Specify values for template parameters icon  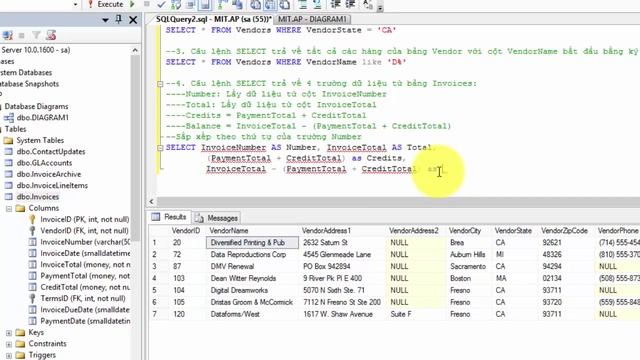(x=368, y=4)
